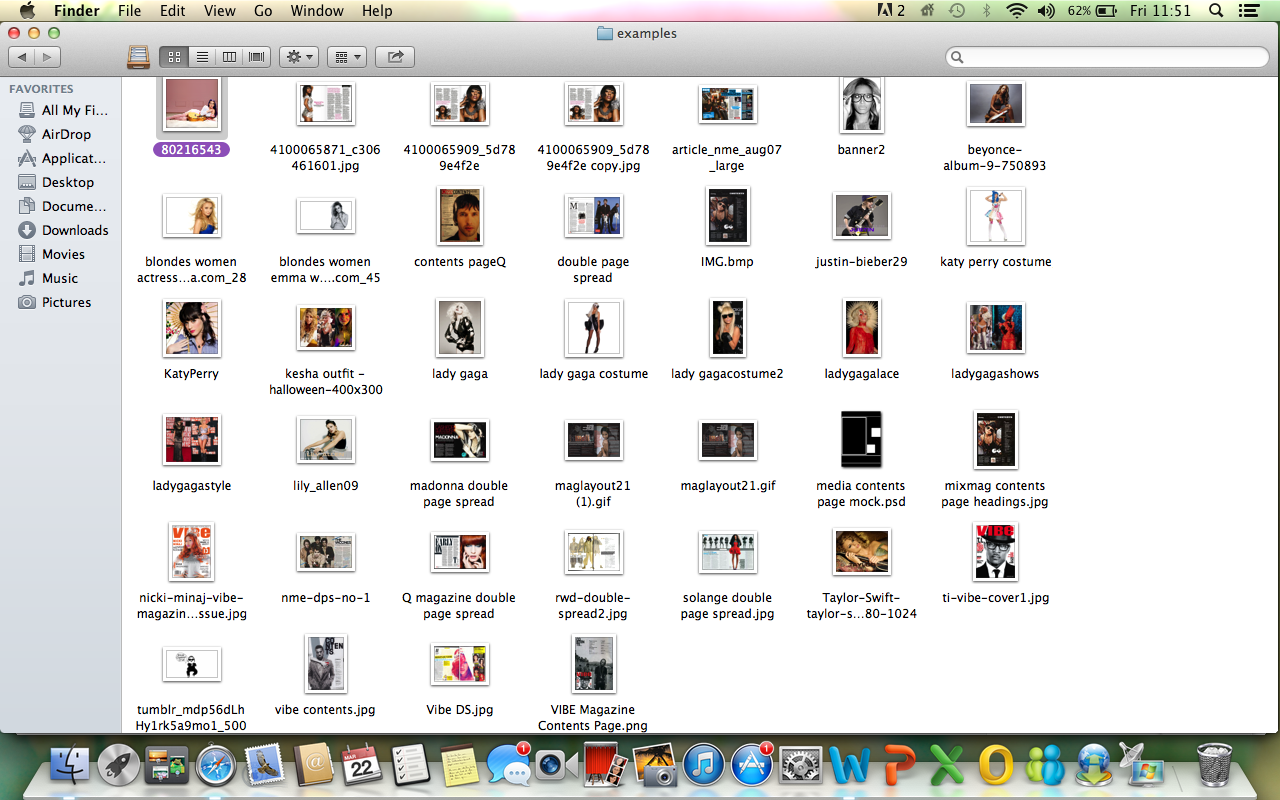
Task: Click the stacked drawers toolbar icon
Action: [x=138, y=57]
